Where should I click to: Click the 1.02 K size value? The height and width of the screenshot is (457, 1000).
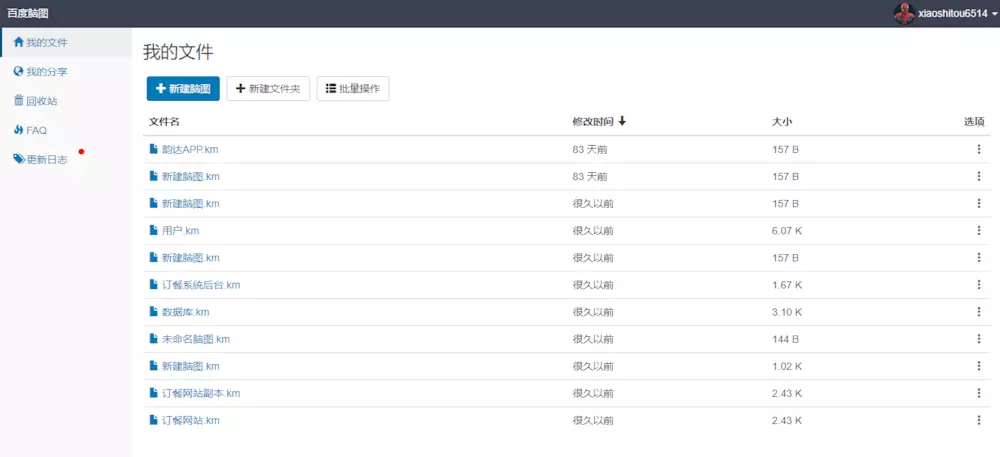786,366
